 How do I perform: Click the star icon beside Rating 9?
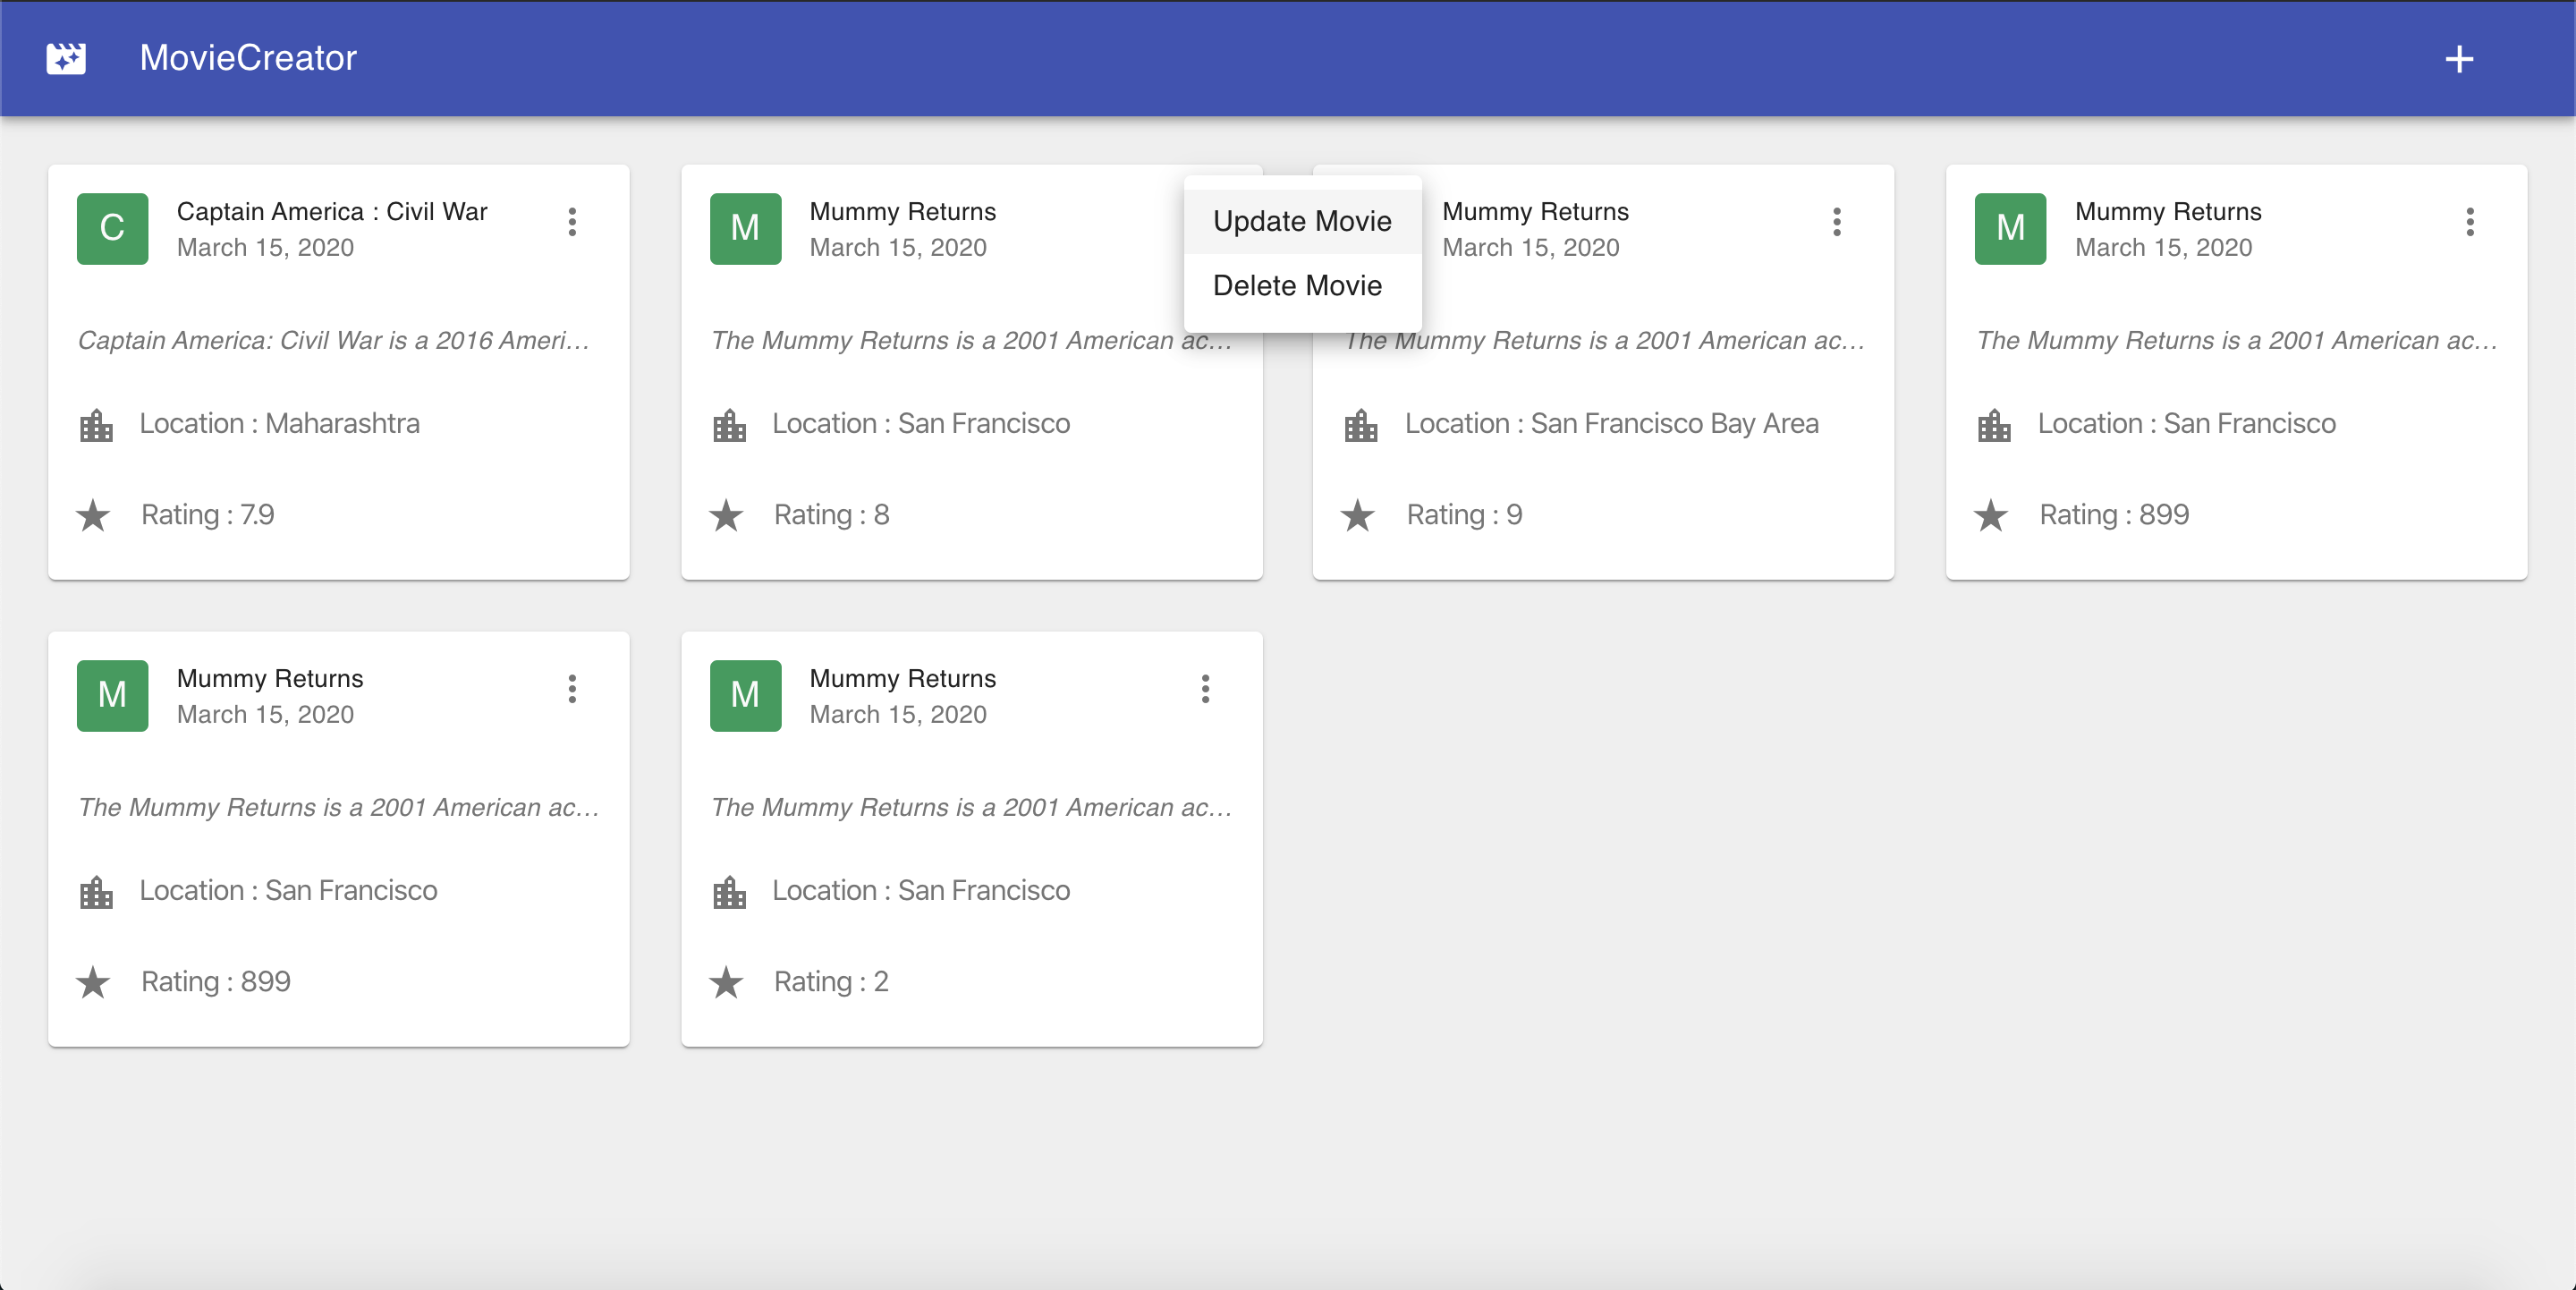(x=1358, y=516)
